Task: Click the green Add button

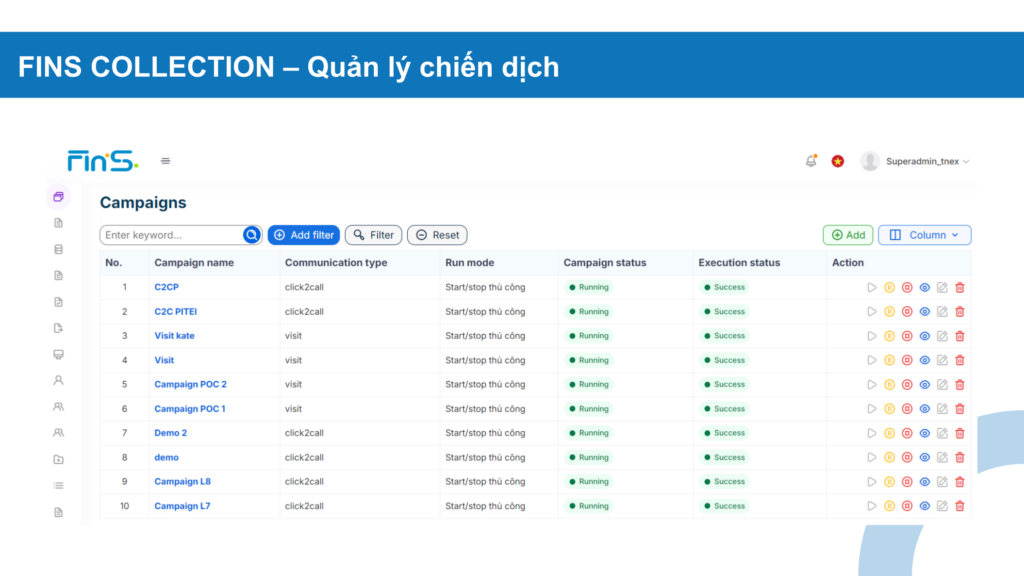Action: point(848,235)
